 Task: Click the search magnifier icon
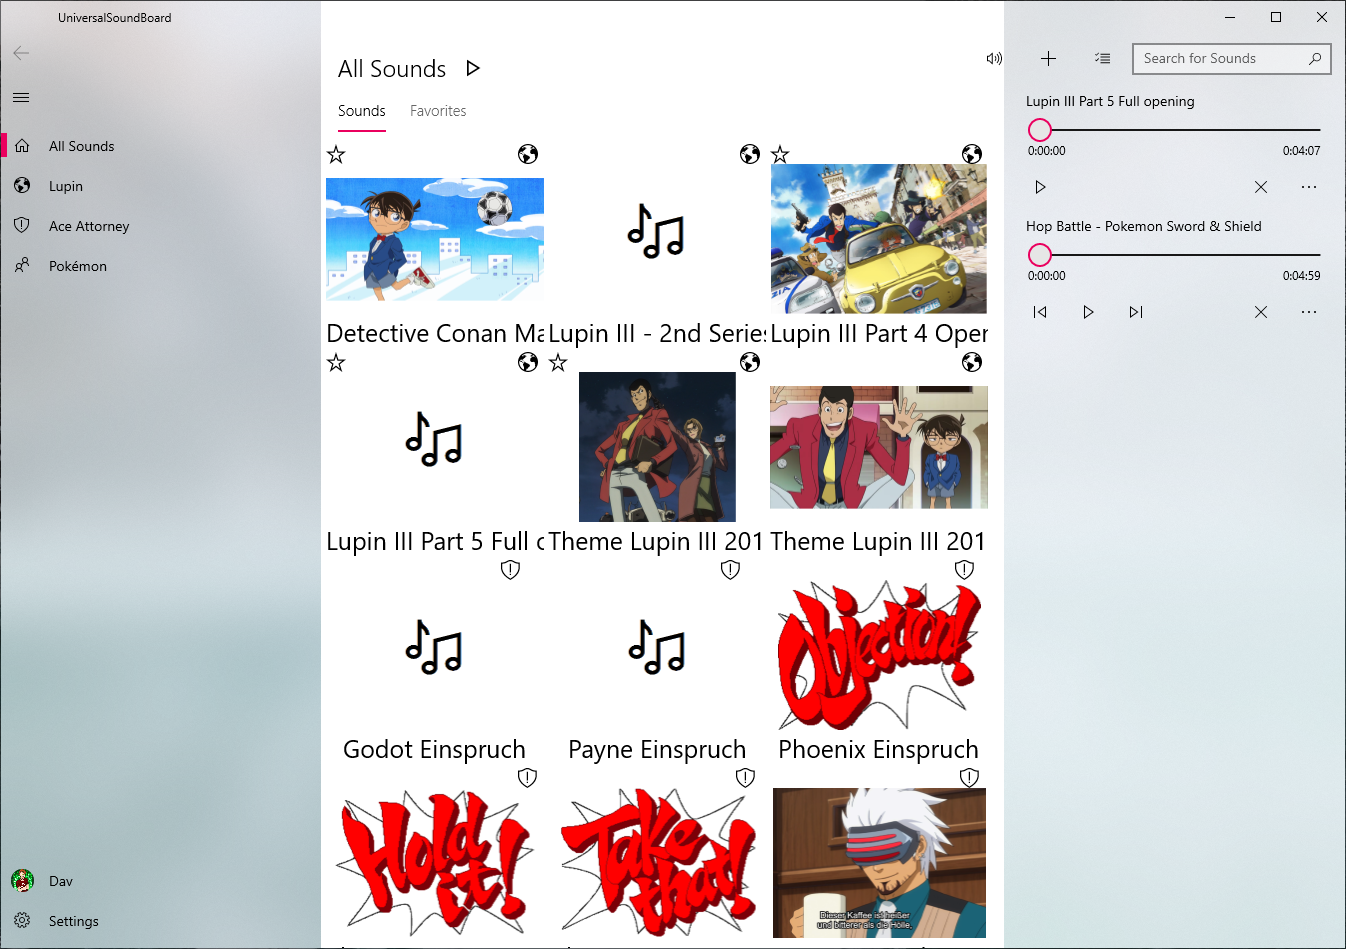(x=1315, y=59)
